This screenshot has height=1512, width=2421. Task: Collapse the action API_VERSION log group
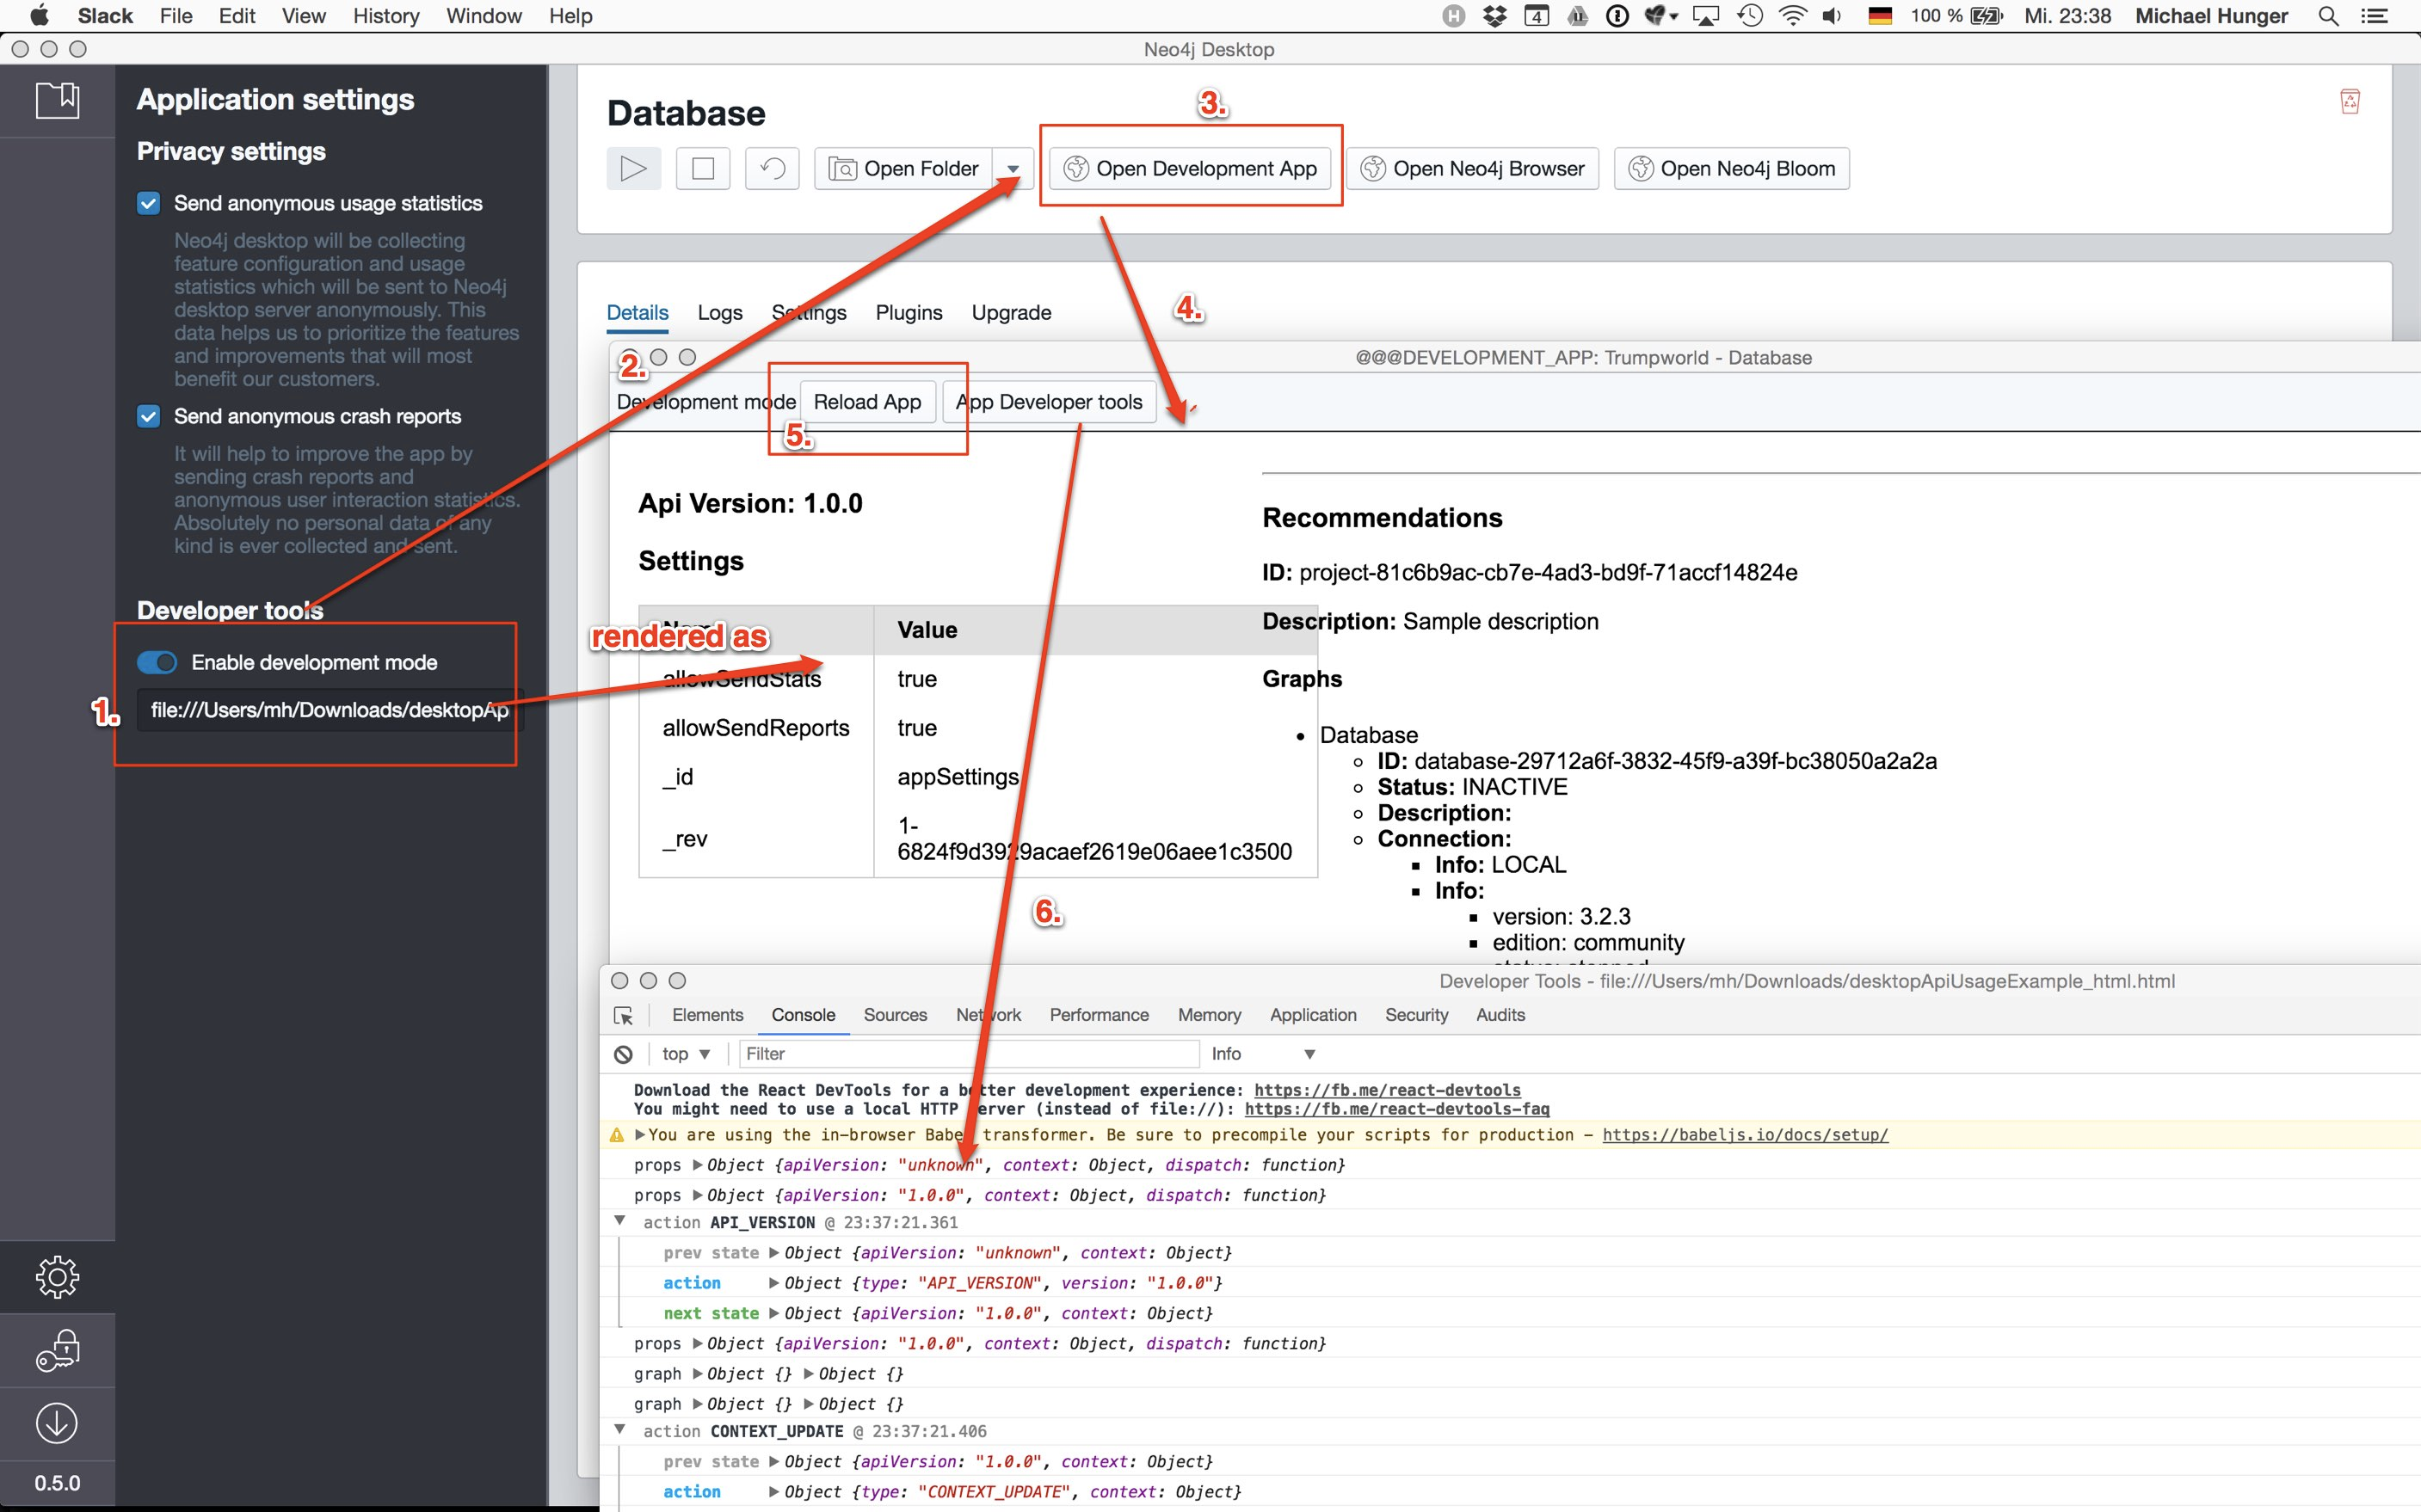coord(620,1221)
